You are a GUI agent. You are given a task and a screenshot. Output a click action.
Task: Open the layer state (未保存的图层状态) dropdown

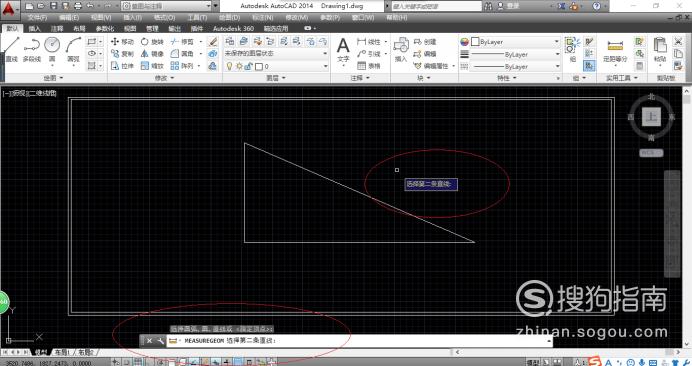(276, 53)
